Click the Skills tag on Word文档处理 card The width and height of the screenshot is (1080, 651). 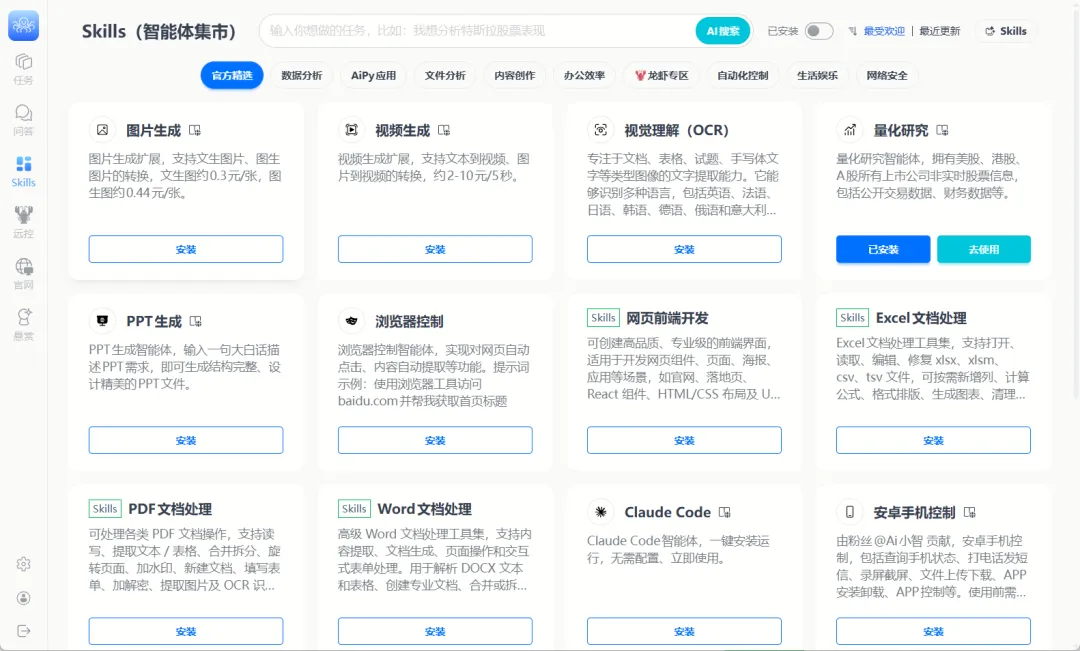[x=355, y=508]
